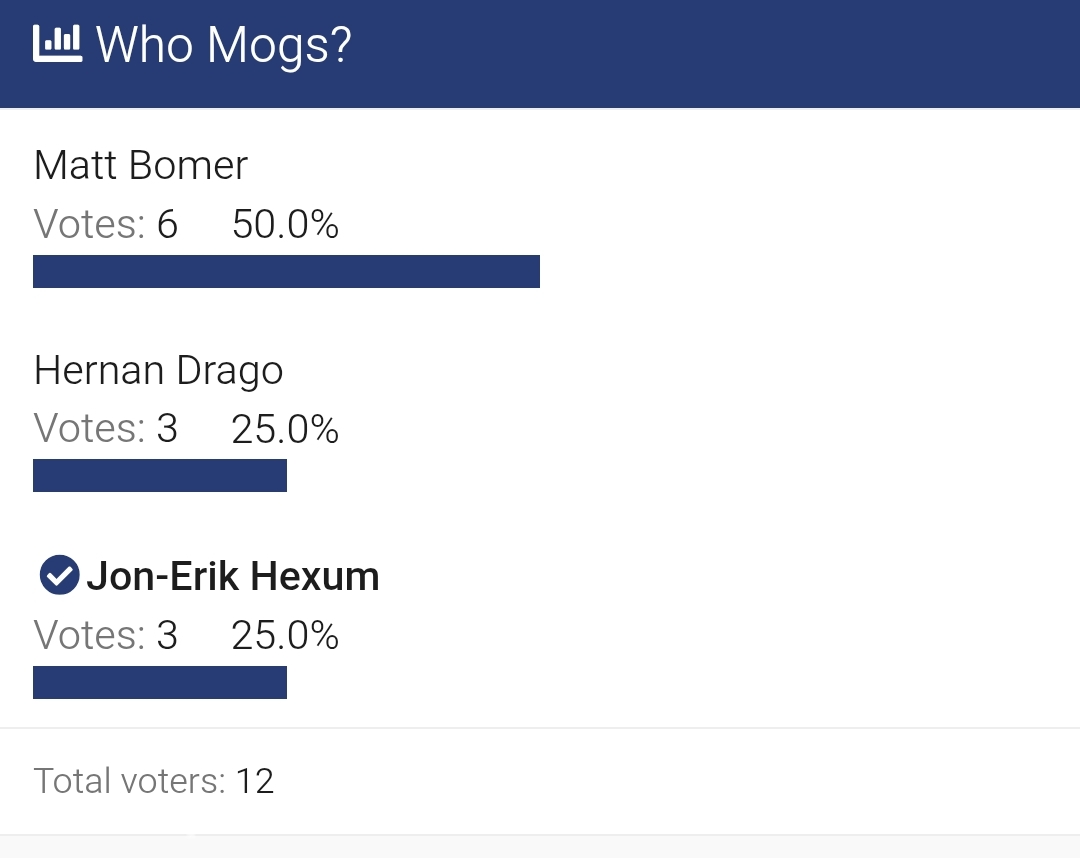Click Hernan Drago's vote count of 3
This screenshot has height=858, width=1080.
coord(167,428)
